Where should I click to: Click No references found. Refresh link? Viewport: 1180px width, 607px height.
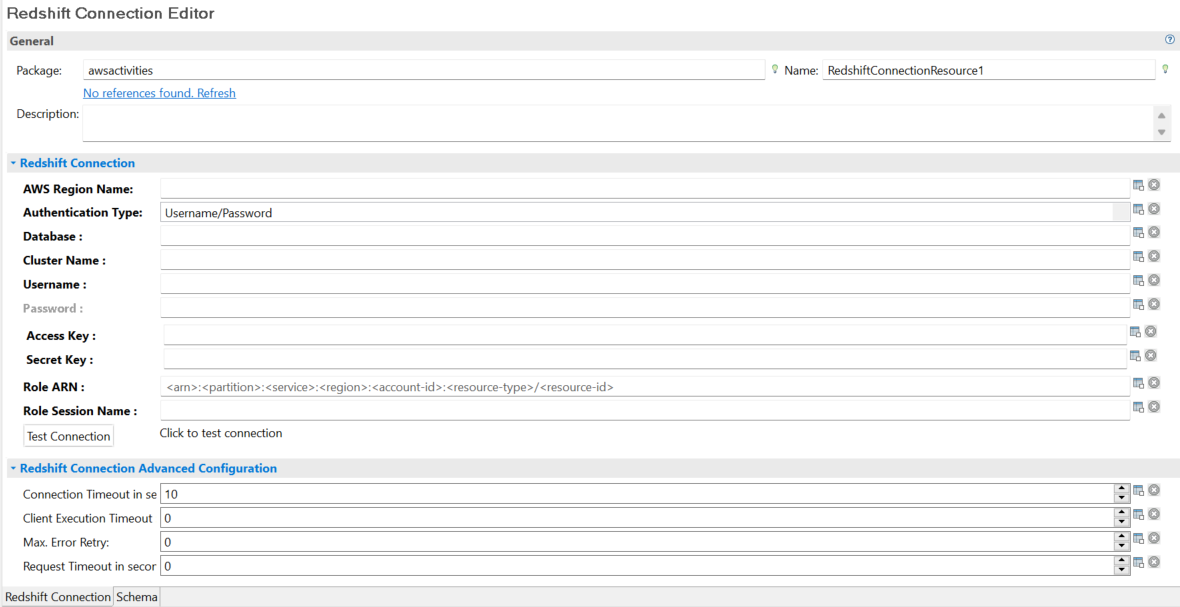pyautogui.click(x=160, y=93)
